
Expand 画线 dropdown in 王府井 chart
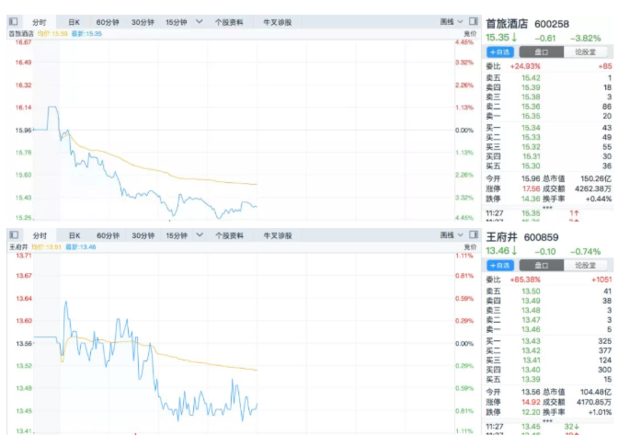click(452, 235)
